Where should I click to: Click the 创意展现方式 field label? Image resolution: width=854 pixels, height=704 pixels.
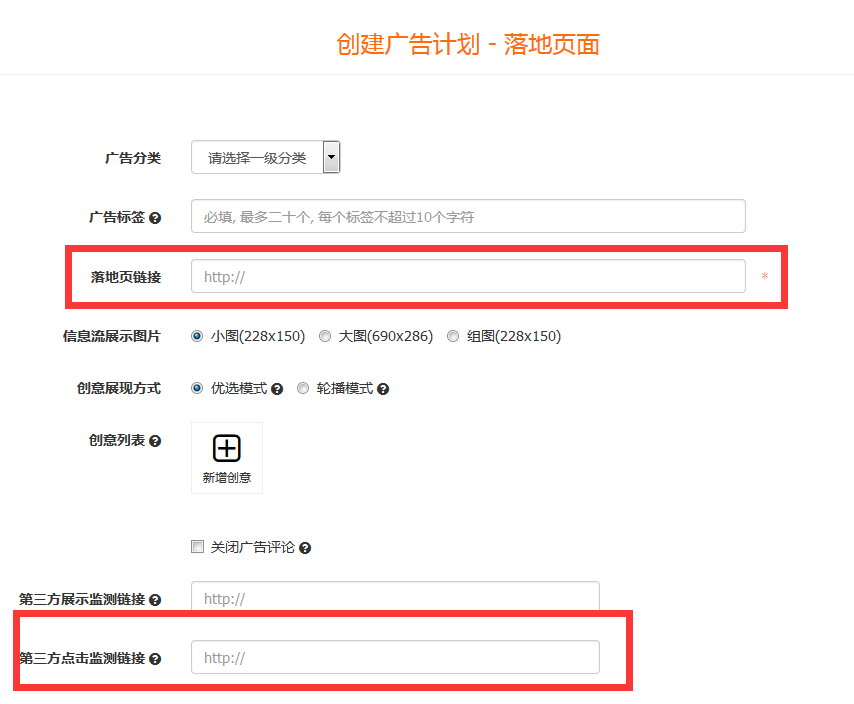119,388
